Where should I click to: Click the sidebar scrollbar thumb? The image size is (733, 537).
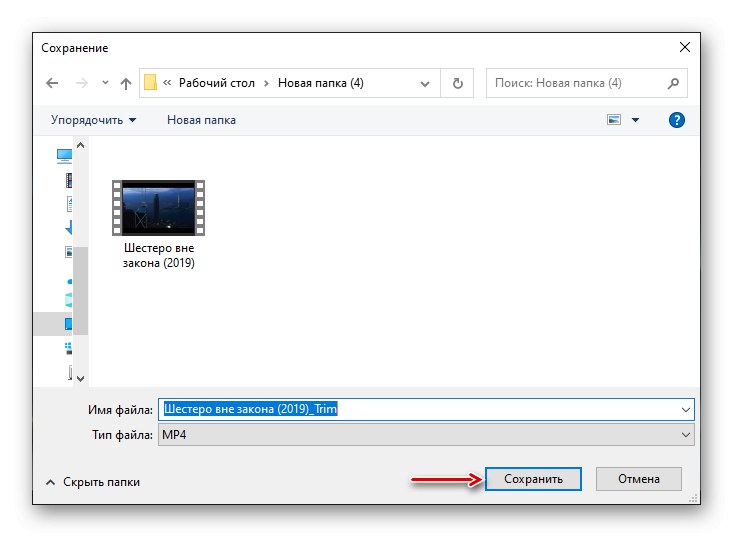tap(80, 290)
